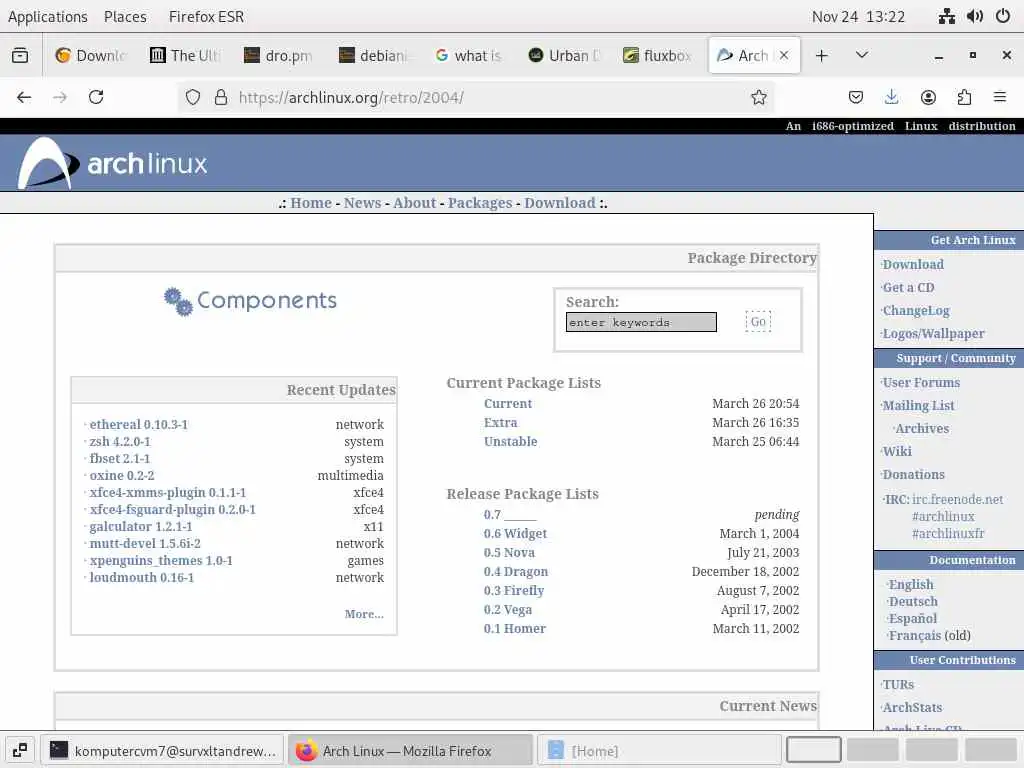Open the Unstable package list link
The image size is (1024, 768).
[x=511, y=441]
